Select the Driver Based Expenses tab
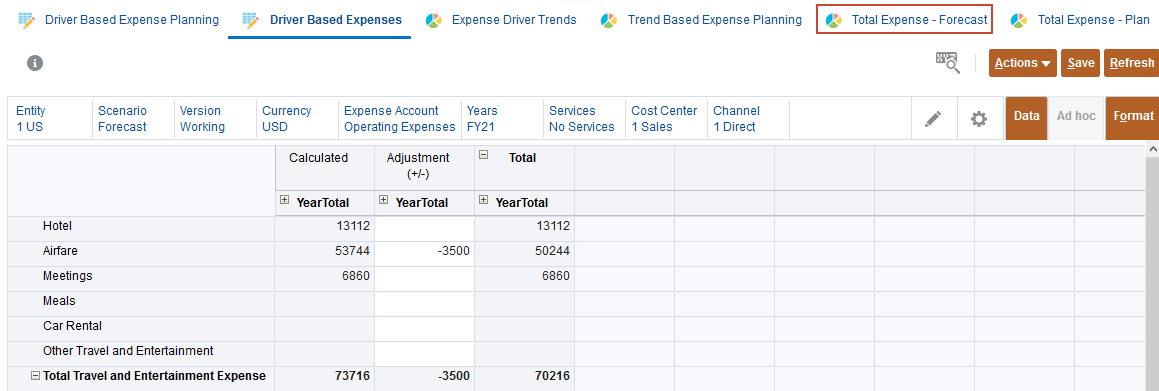Viewport: 1159px width, 391px height. (x=336, y=20)
